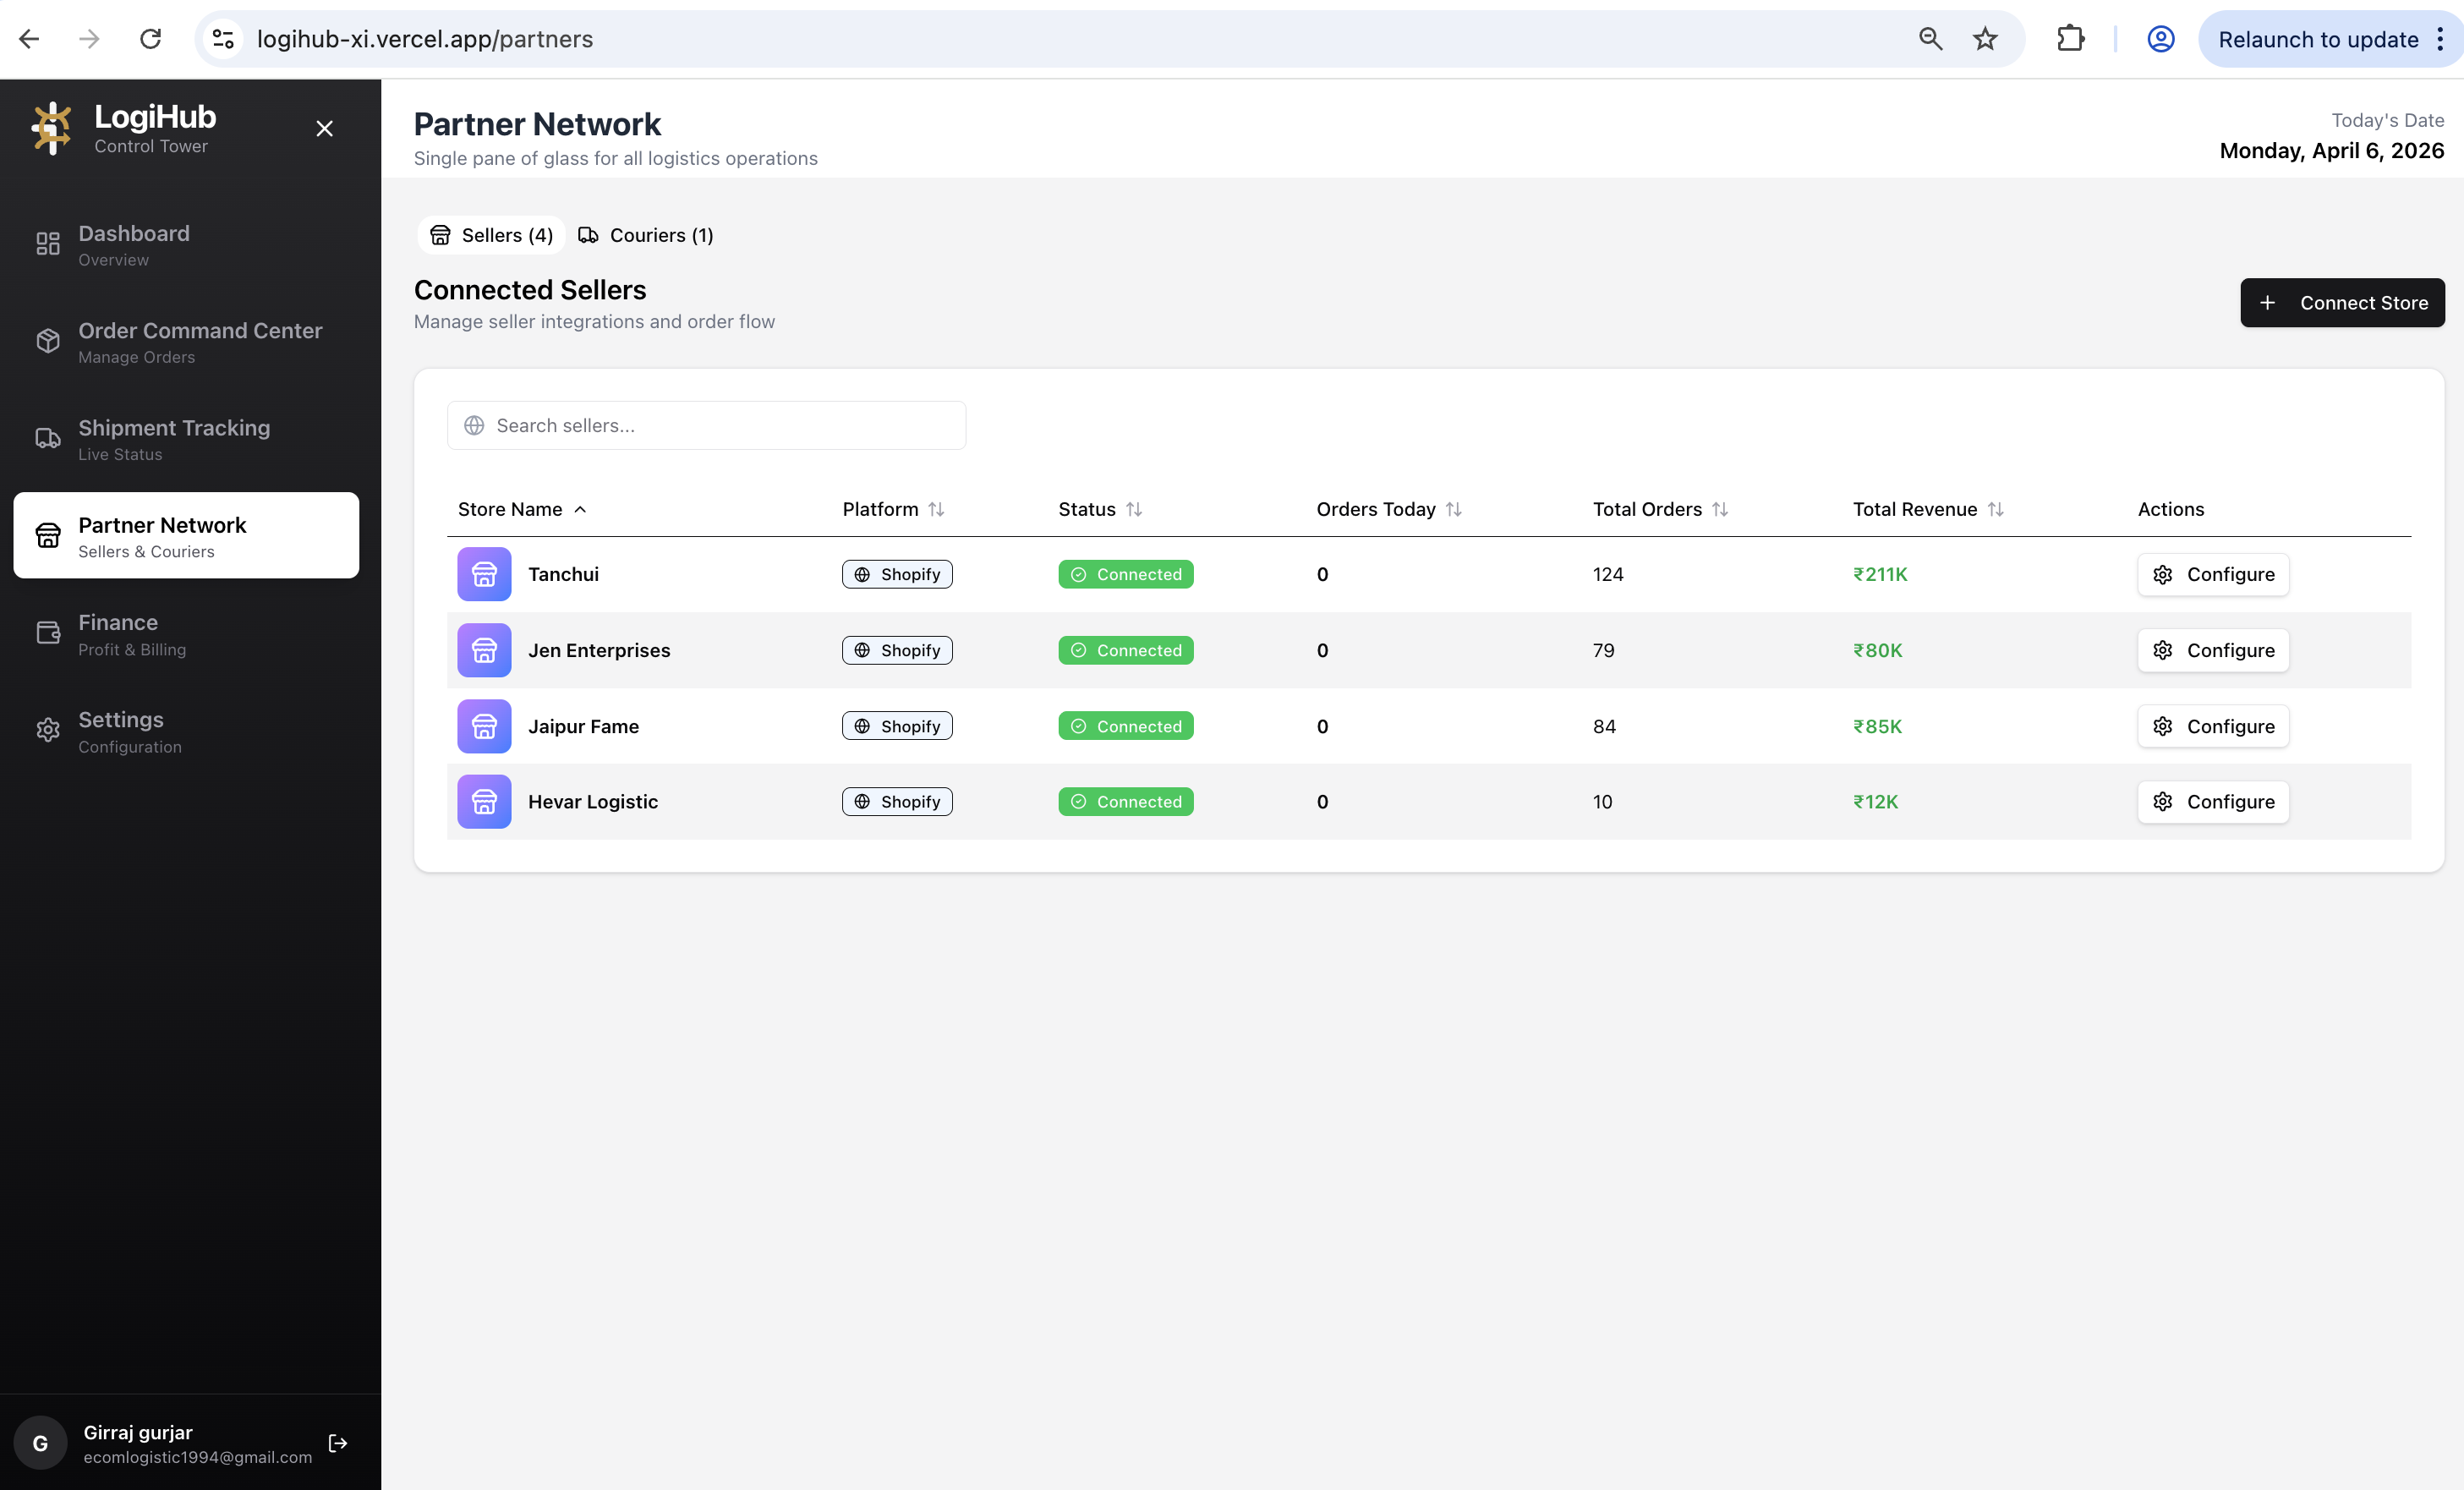
Task: Click the Hevar Logistic store icon
Action: 484,801
